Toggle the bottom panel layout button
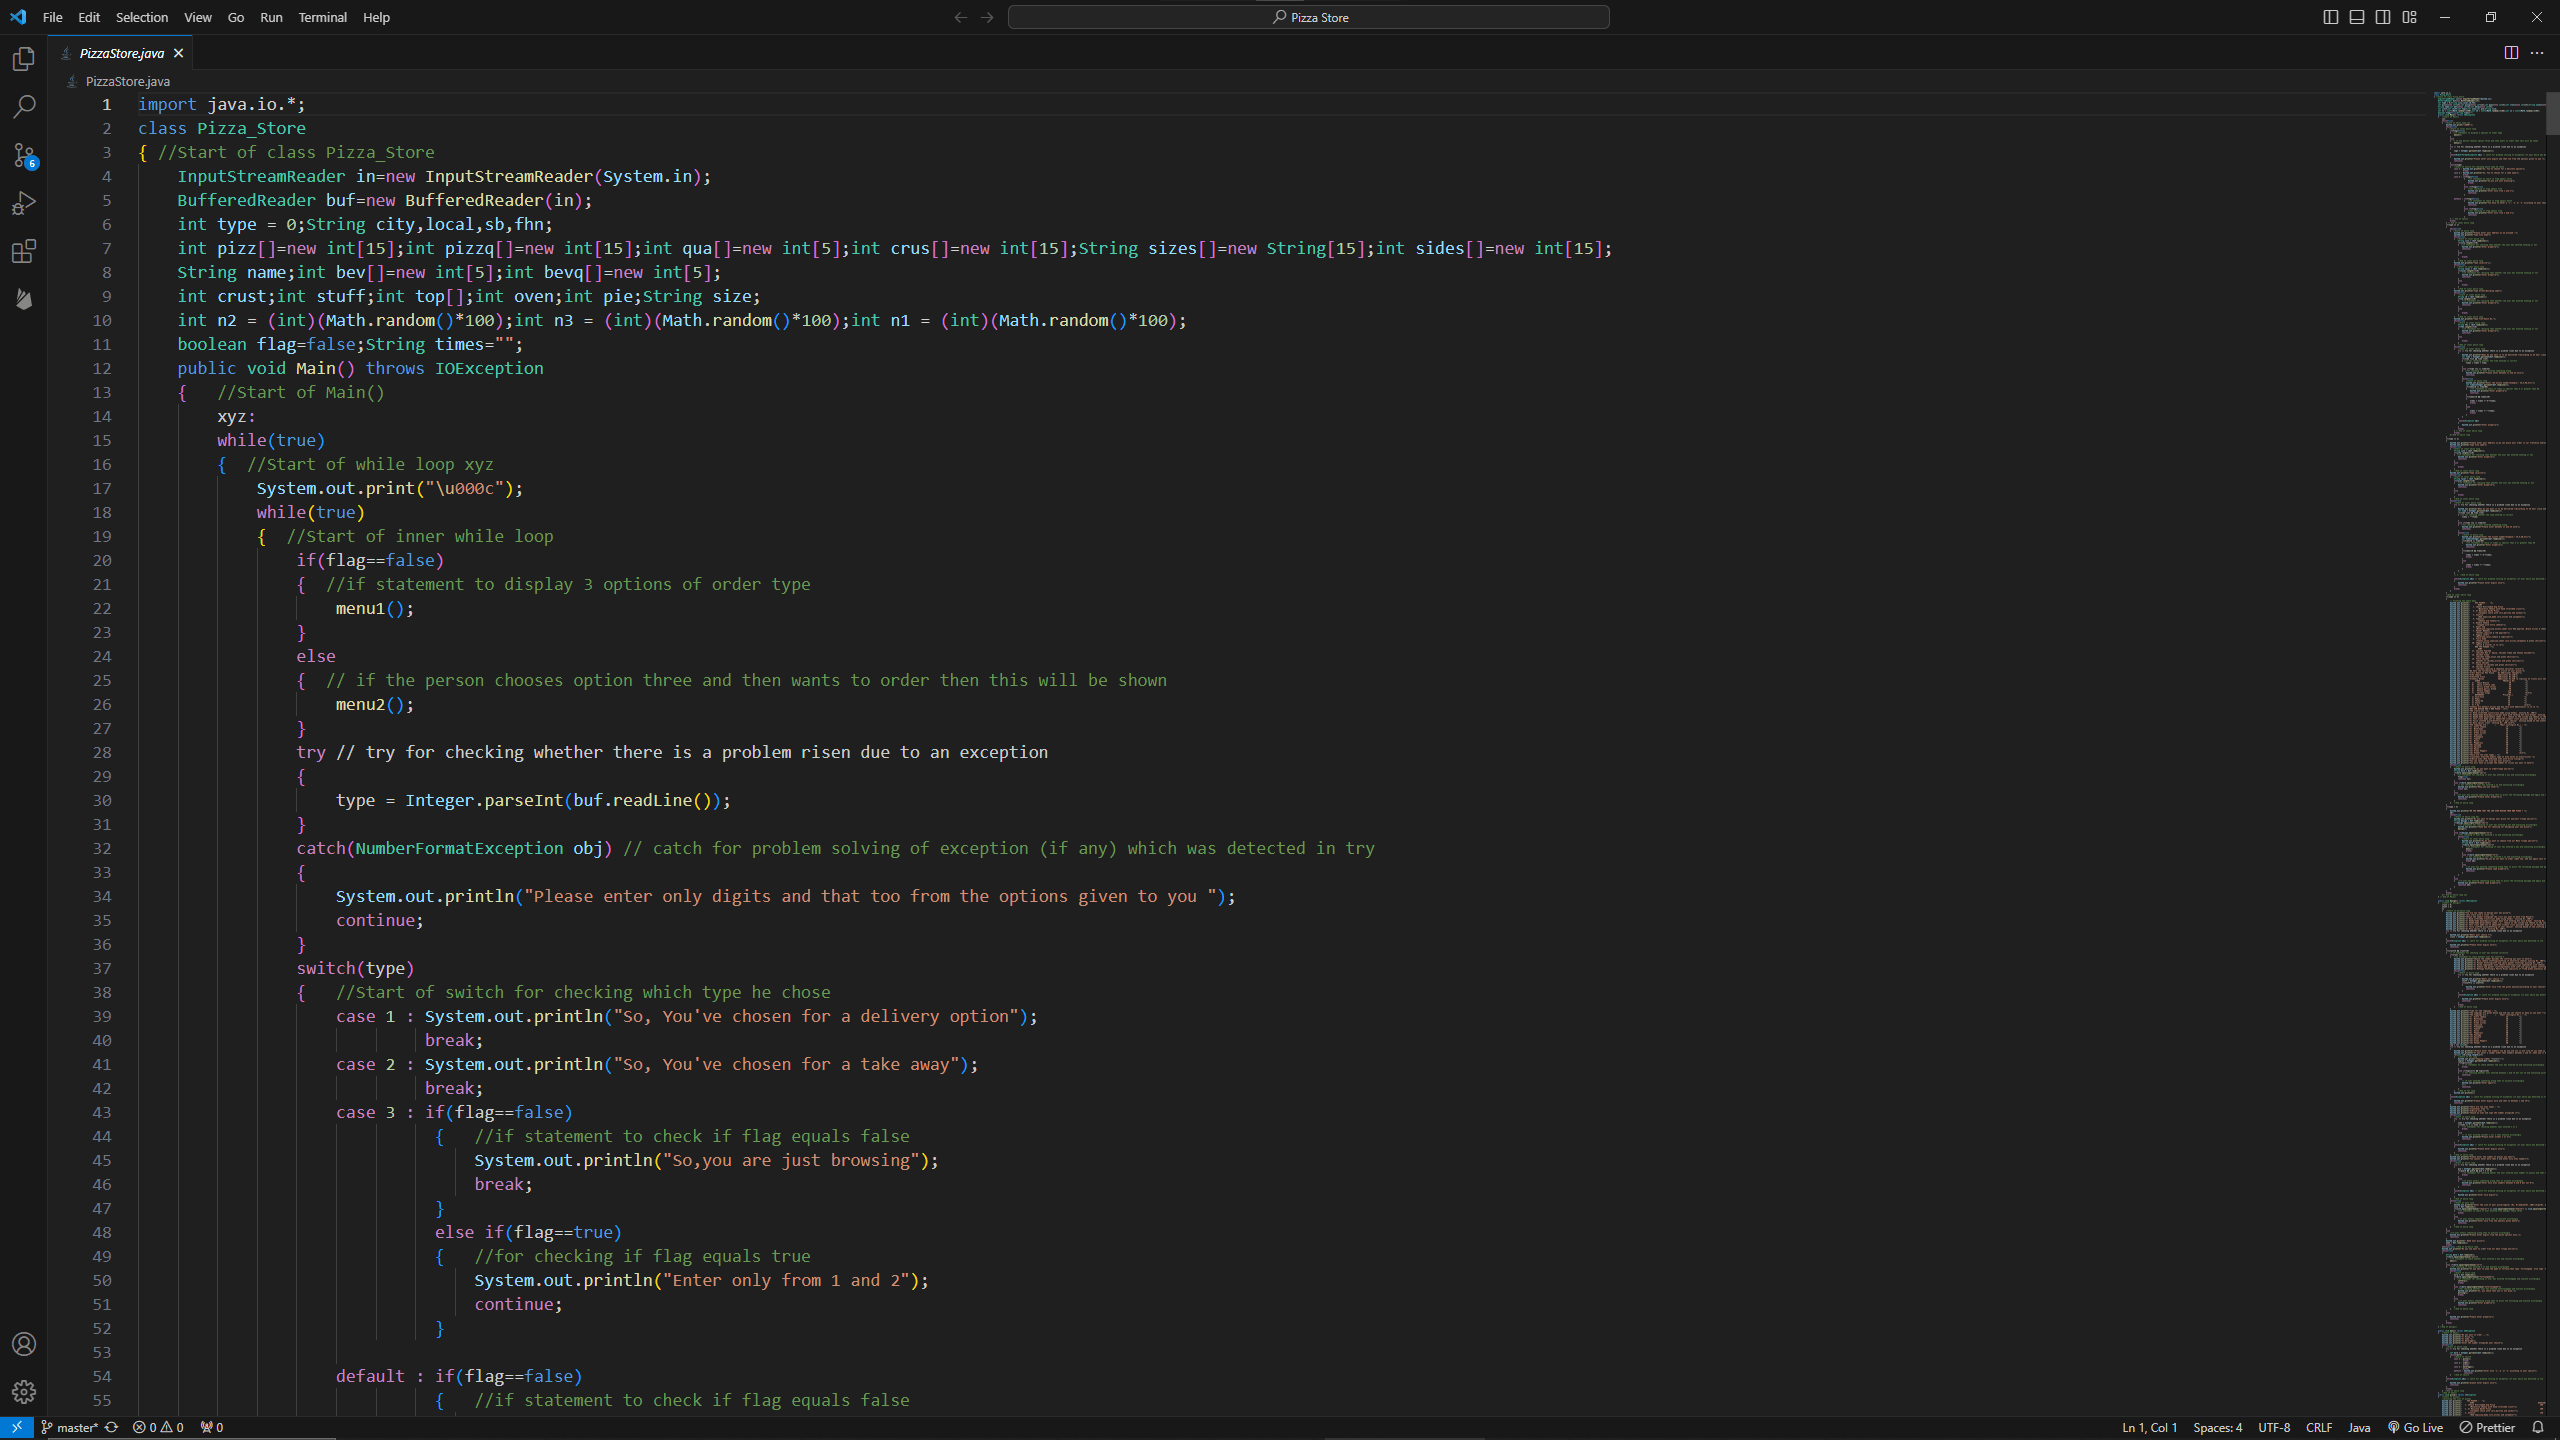This screenshot has height=1440, width=2560. [2357, 17]
